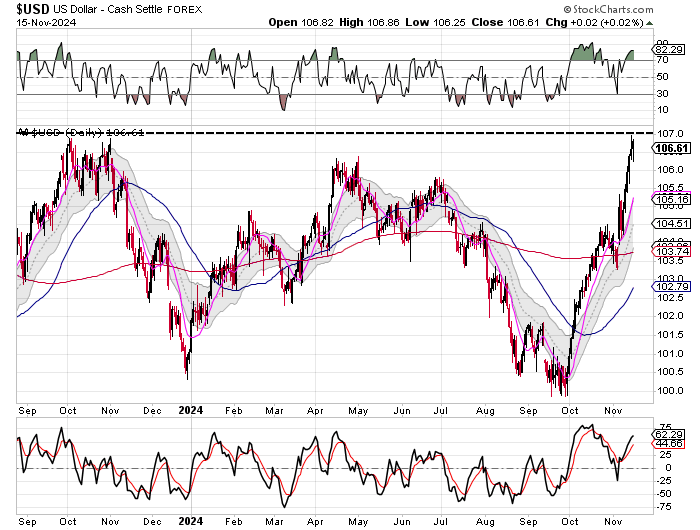Click the 106.61 current price tag
The image size is (700, 530).
pyautogui.click(x=671, y=148)
